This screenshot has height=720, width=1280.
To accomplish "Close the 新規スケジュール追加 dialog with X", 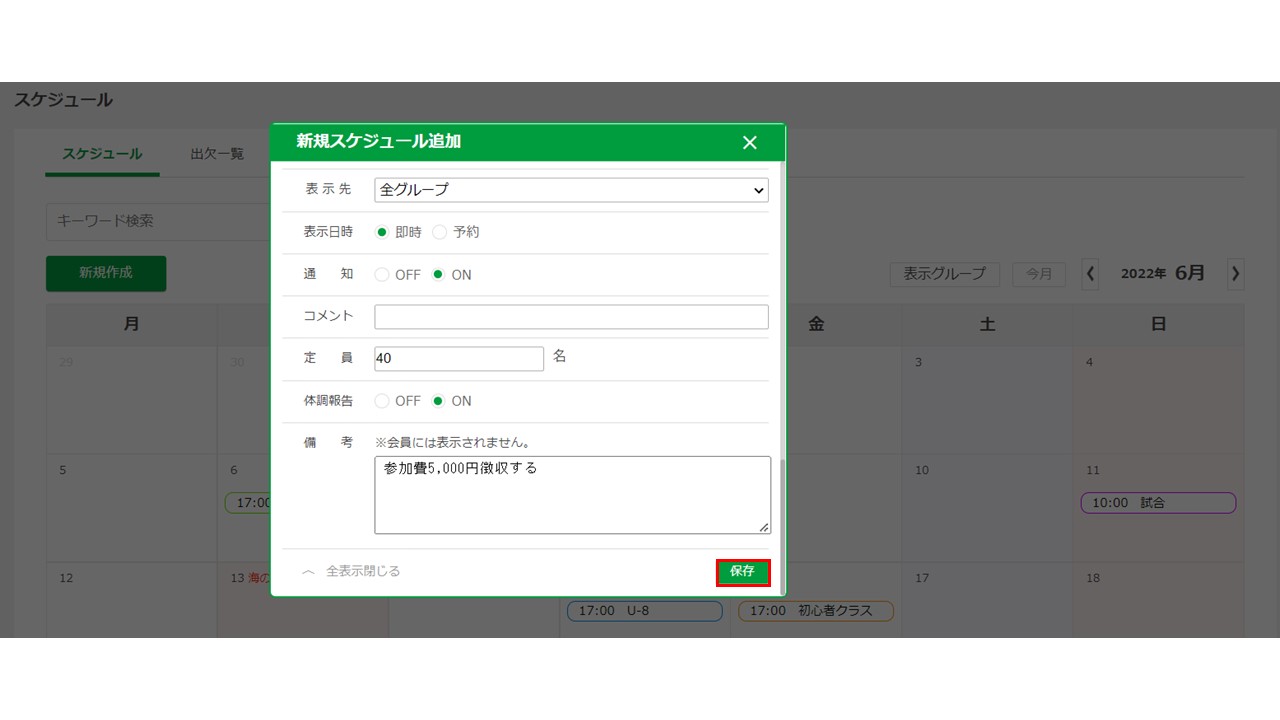I will point(750,143).
